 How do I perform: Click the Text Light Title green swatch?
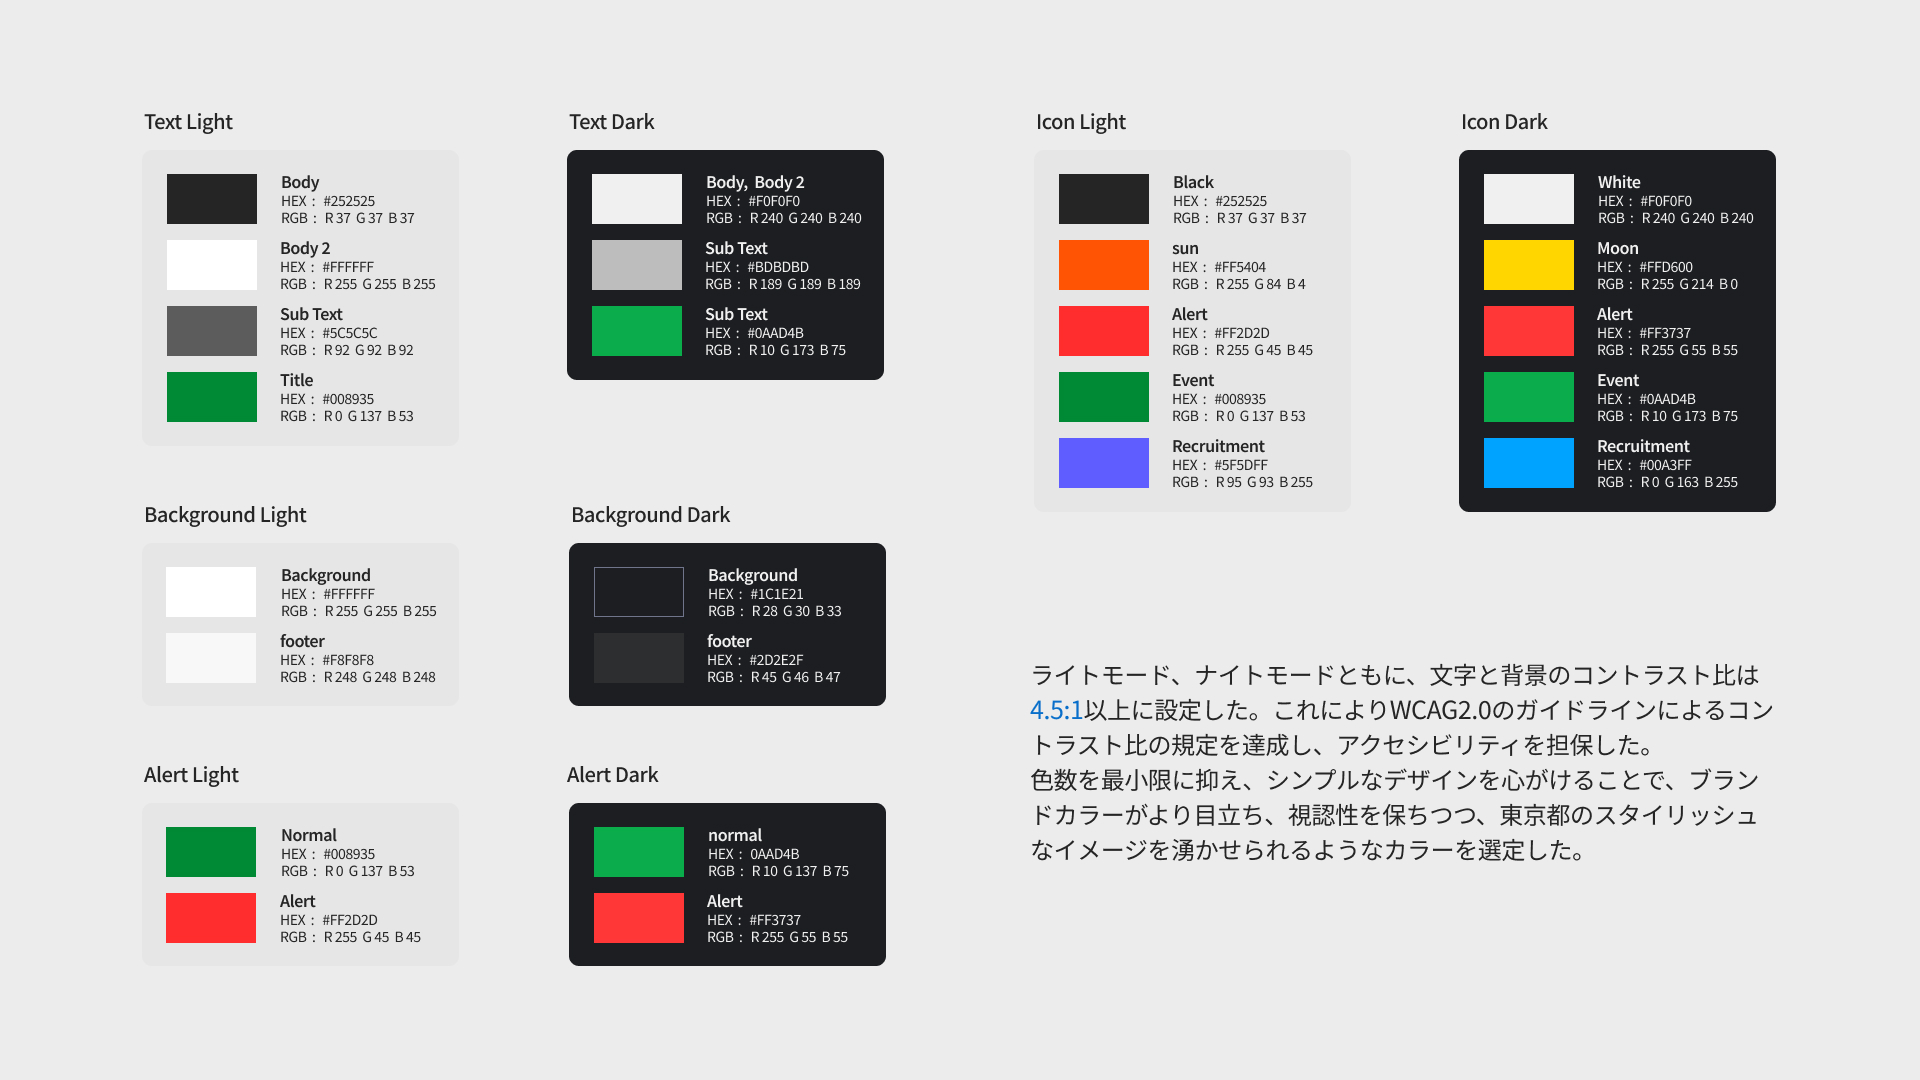(x=211, y=397)
